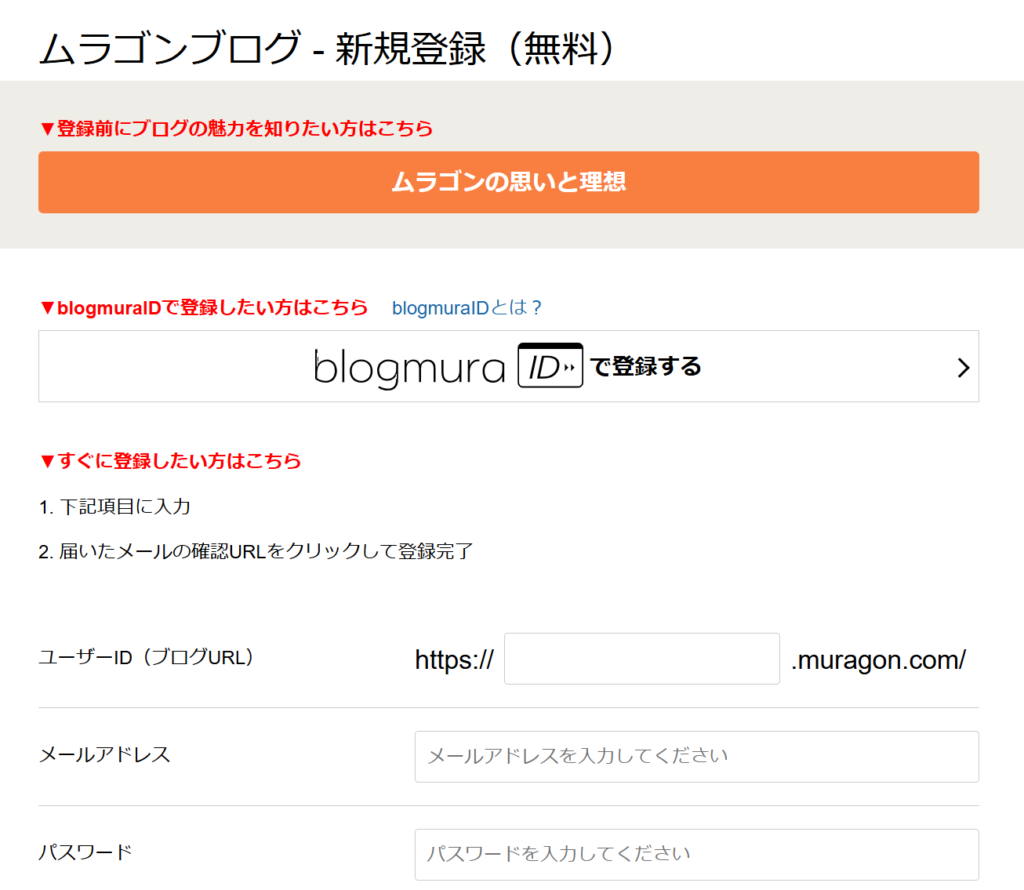Click step 1 text 下記項目に入力
1024x890 pixels.
tap(115, 507)
